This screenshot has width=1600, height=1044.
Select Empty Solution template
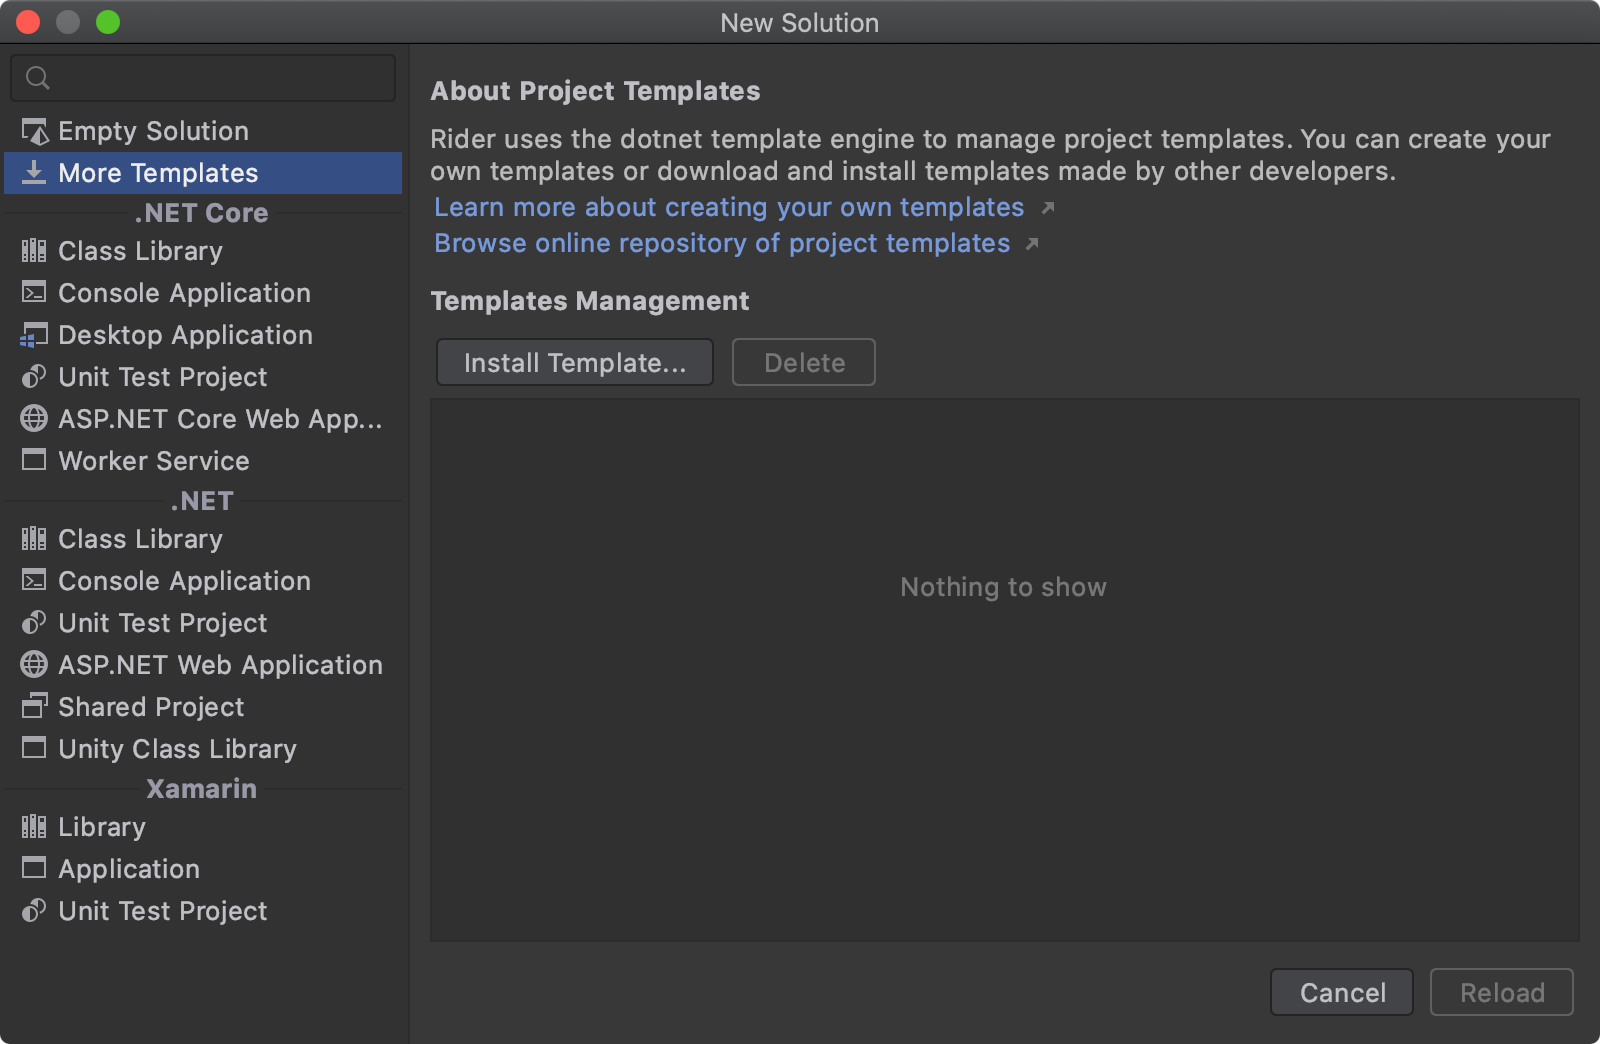pyautogui.click(x=203, y=131)
